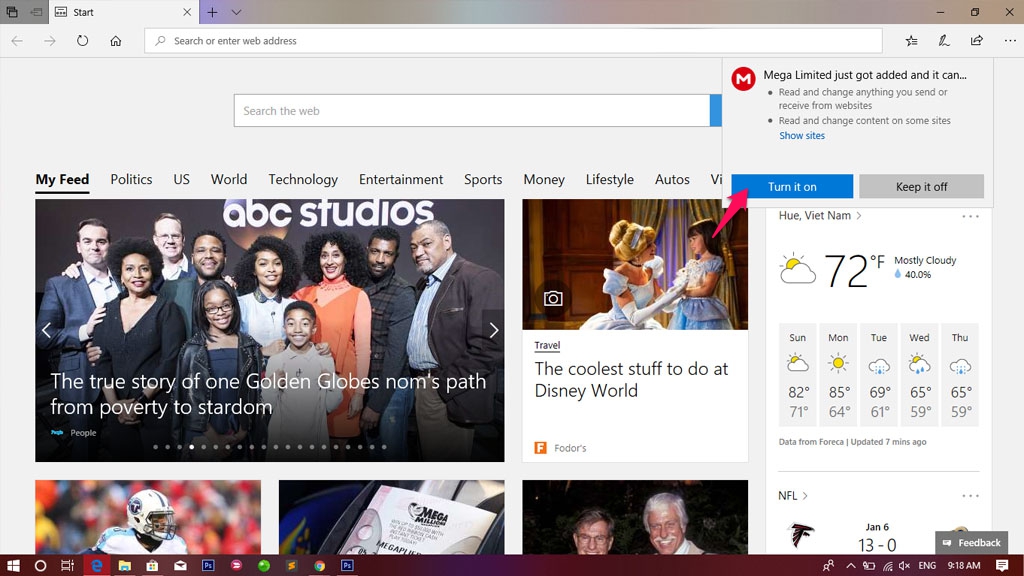Screen dimensions: 1024x576
Task: Click the Travel category label
Action: (547, 345)
